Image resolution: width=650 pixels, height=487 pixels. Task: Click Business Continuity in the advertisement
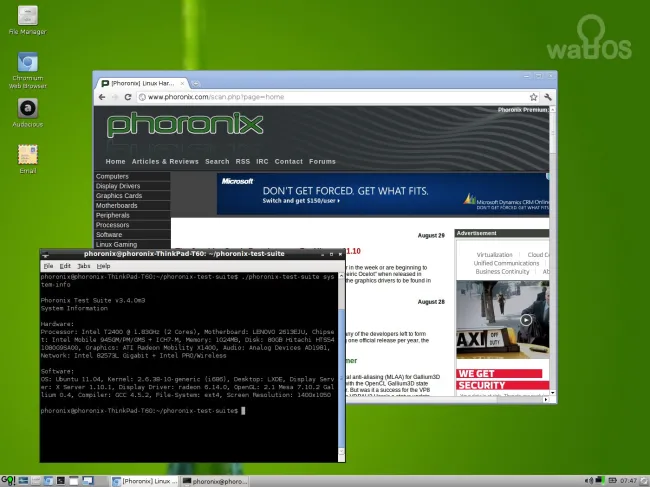[x=502, y=271]
